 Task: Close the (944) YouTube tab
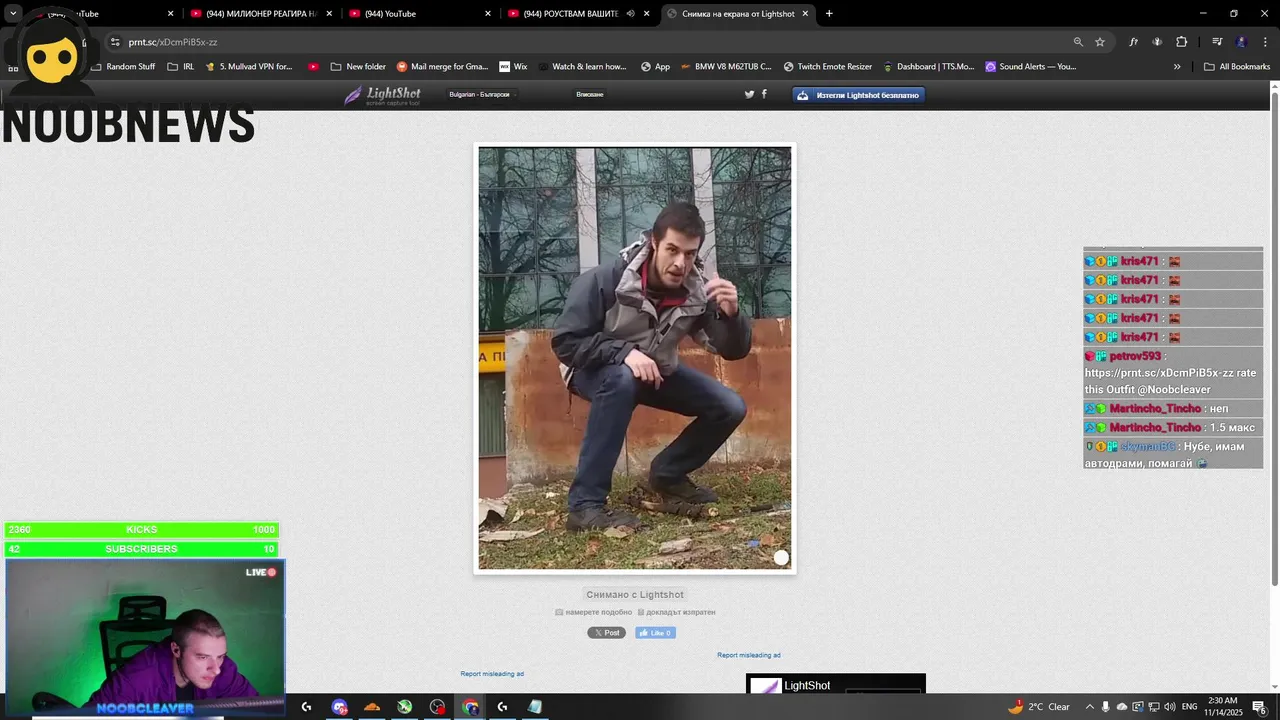488,14
